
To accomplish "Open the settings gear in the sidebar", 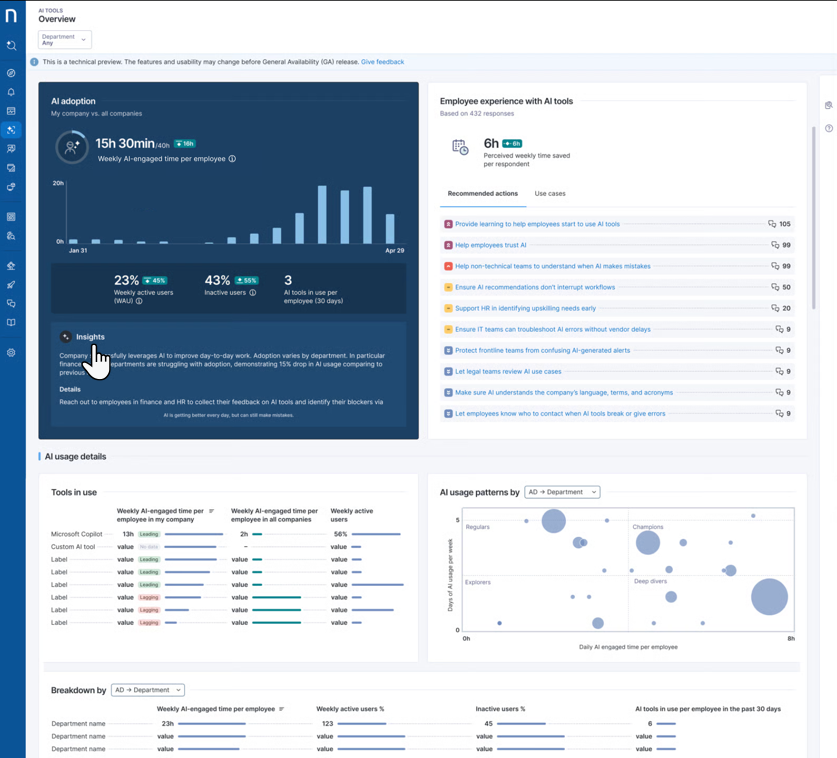I will click(x=11, y=352).
